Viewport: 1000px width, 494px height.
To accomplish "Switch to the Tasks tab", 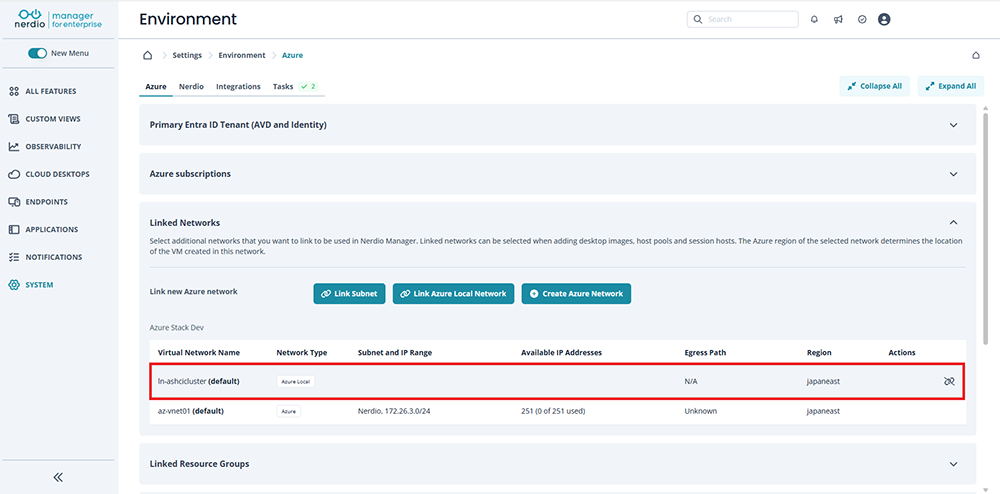I will pyautogui.click(x=283, y=87).
